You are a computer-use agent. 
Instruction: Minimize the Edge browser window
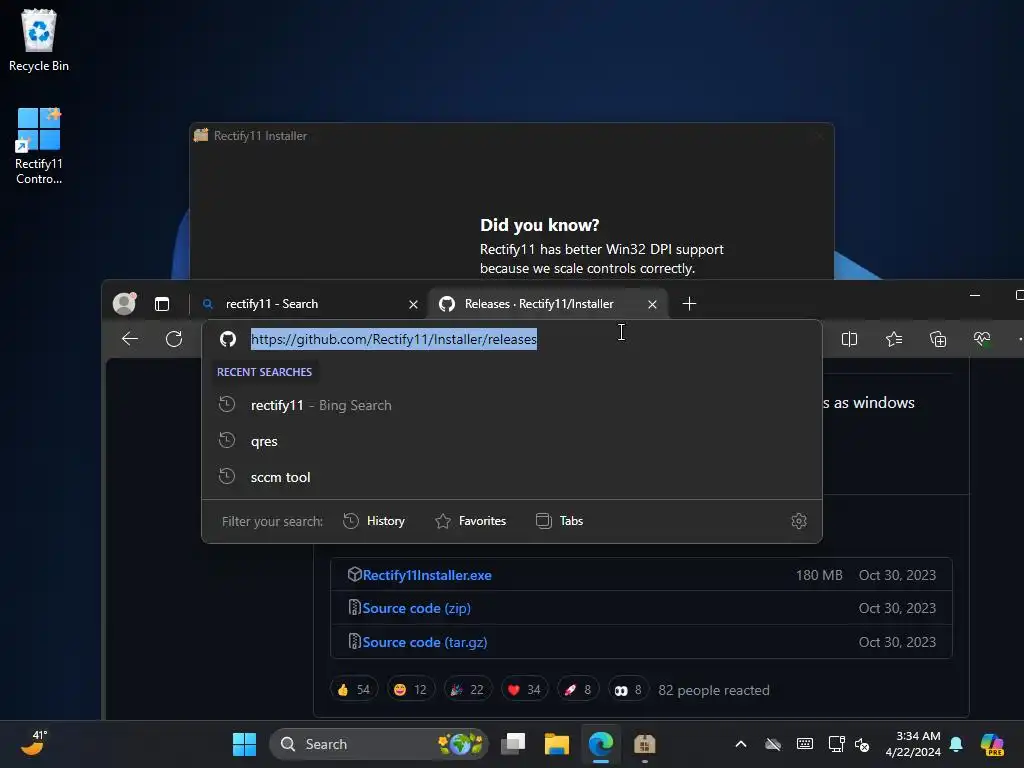point(975,296)
